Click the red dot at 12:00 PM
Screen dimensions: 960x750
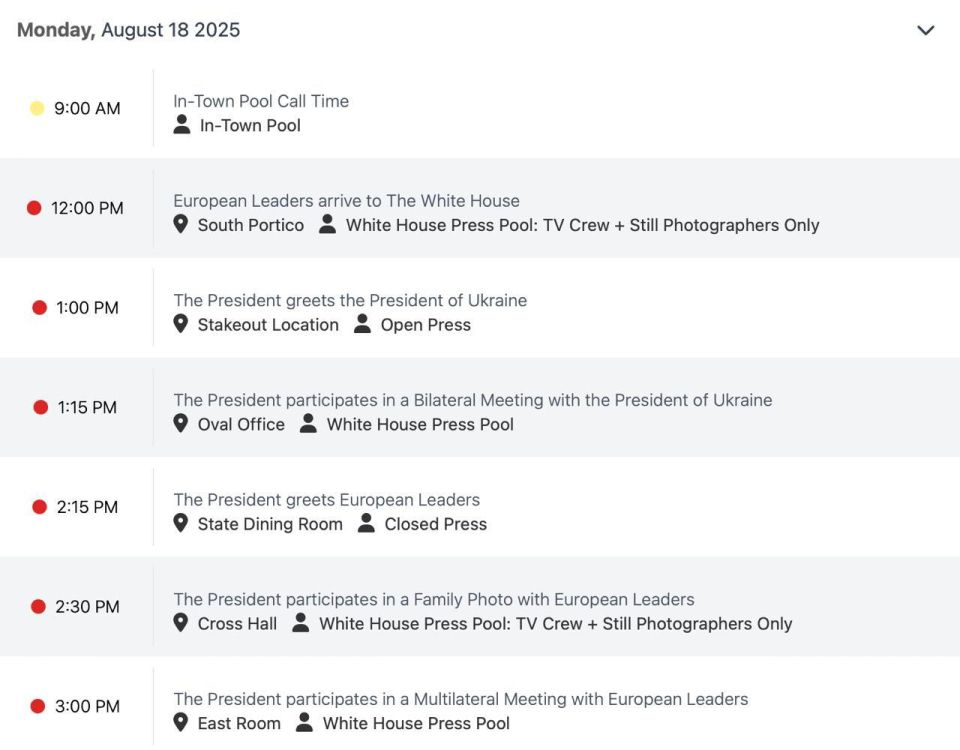coord(34,208)
